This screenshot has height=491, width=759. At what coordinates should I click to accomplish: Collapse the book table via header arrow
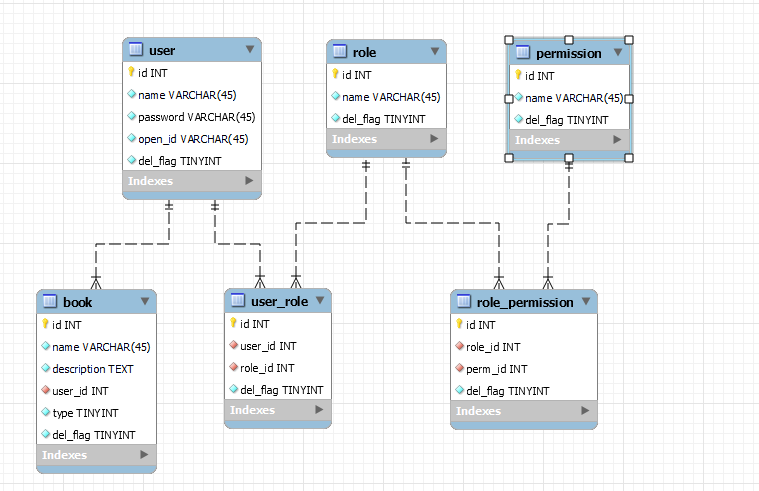(145, 301)
